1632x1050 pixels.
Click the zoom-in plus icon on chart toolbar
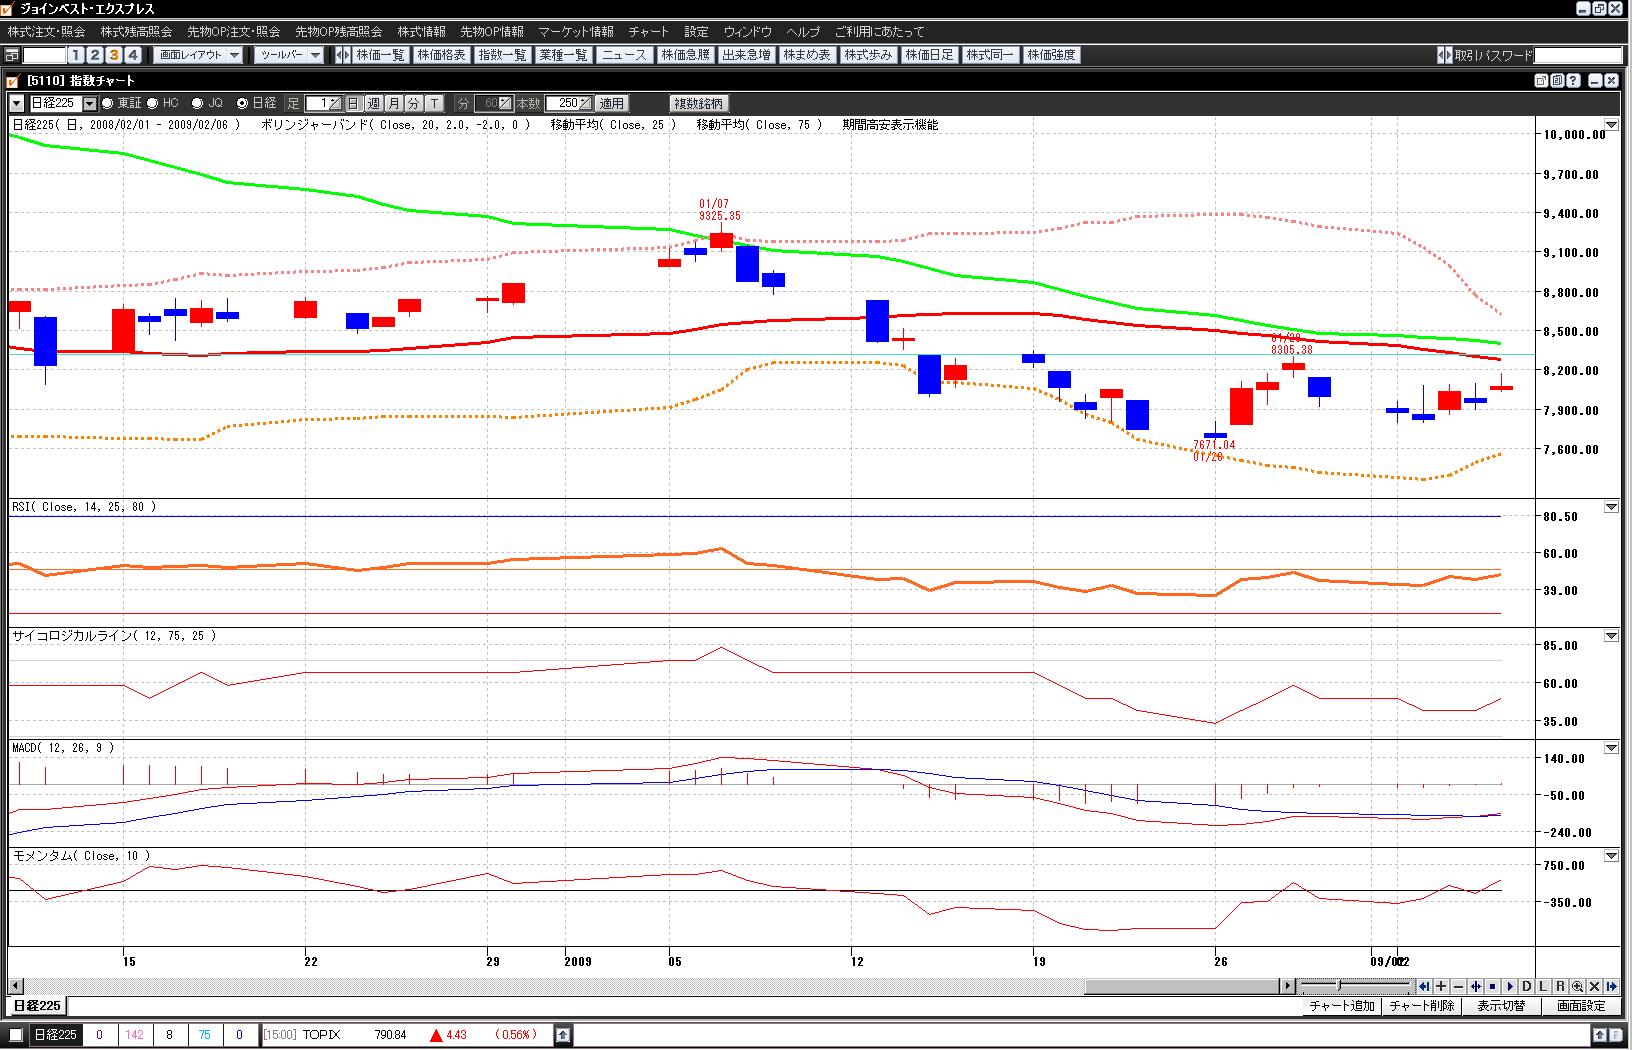click(1441, 986)
